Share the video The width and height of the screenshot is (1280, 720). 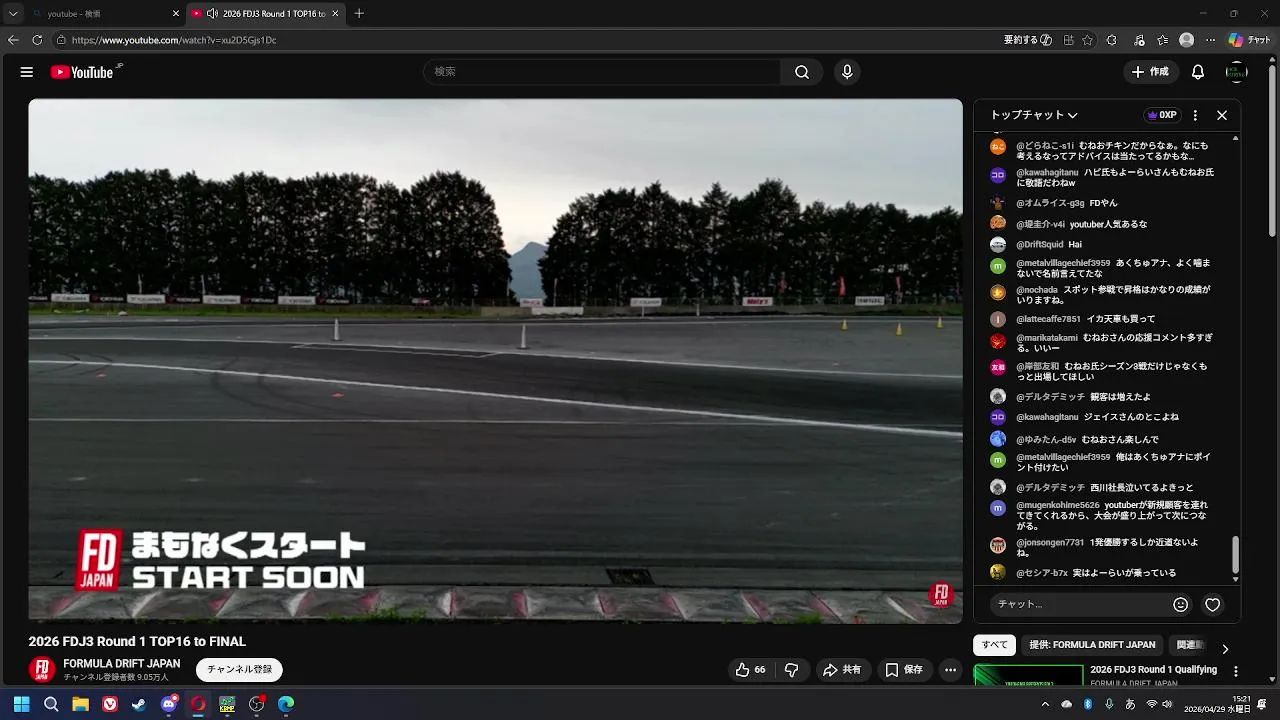[x=842, y=670]
